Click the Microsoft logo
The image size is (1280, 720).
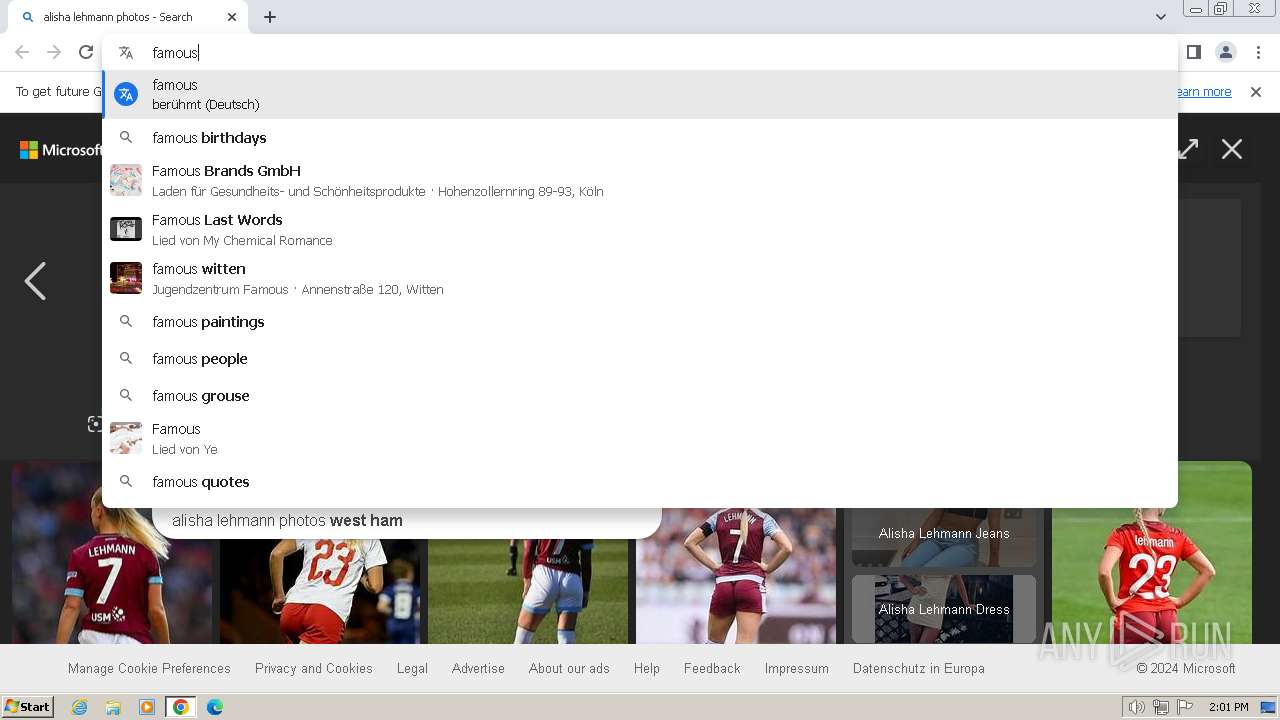click(60, 150)
